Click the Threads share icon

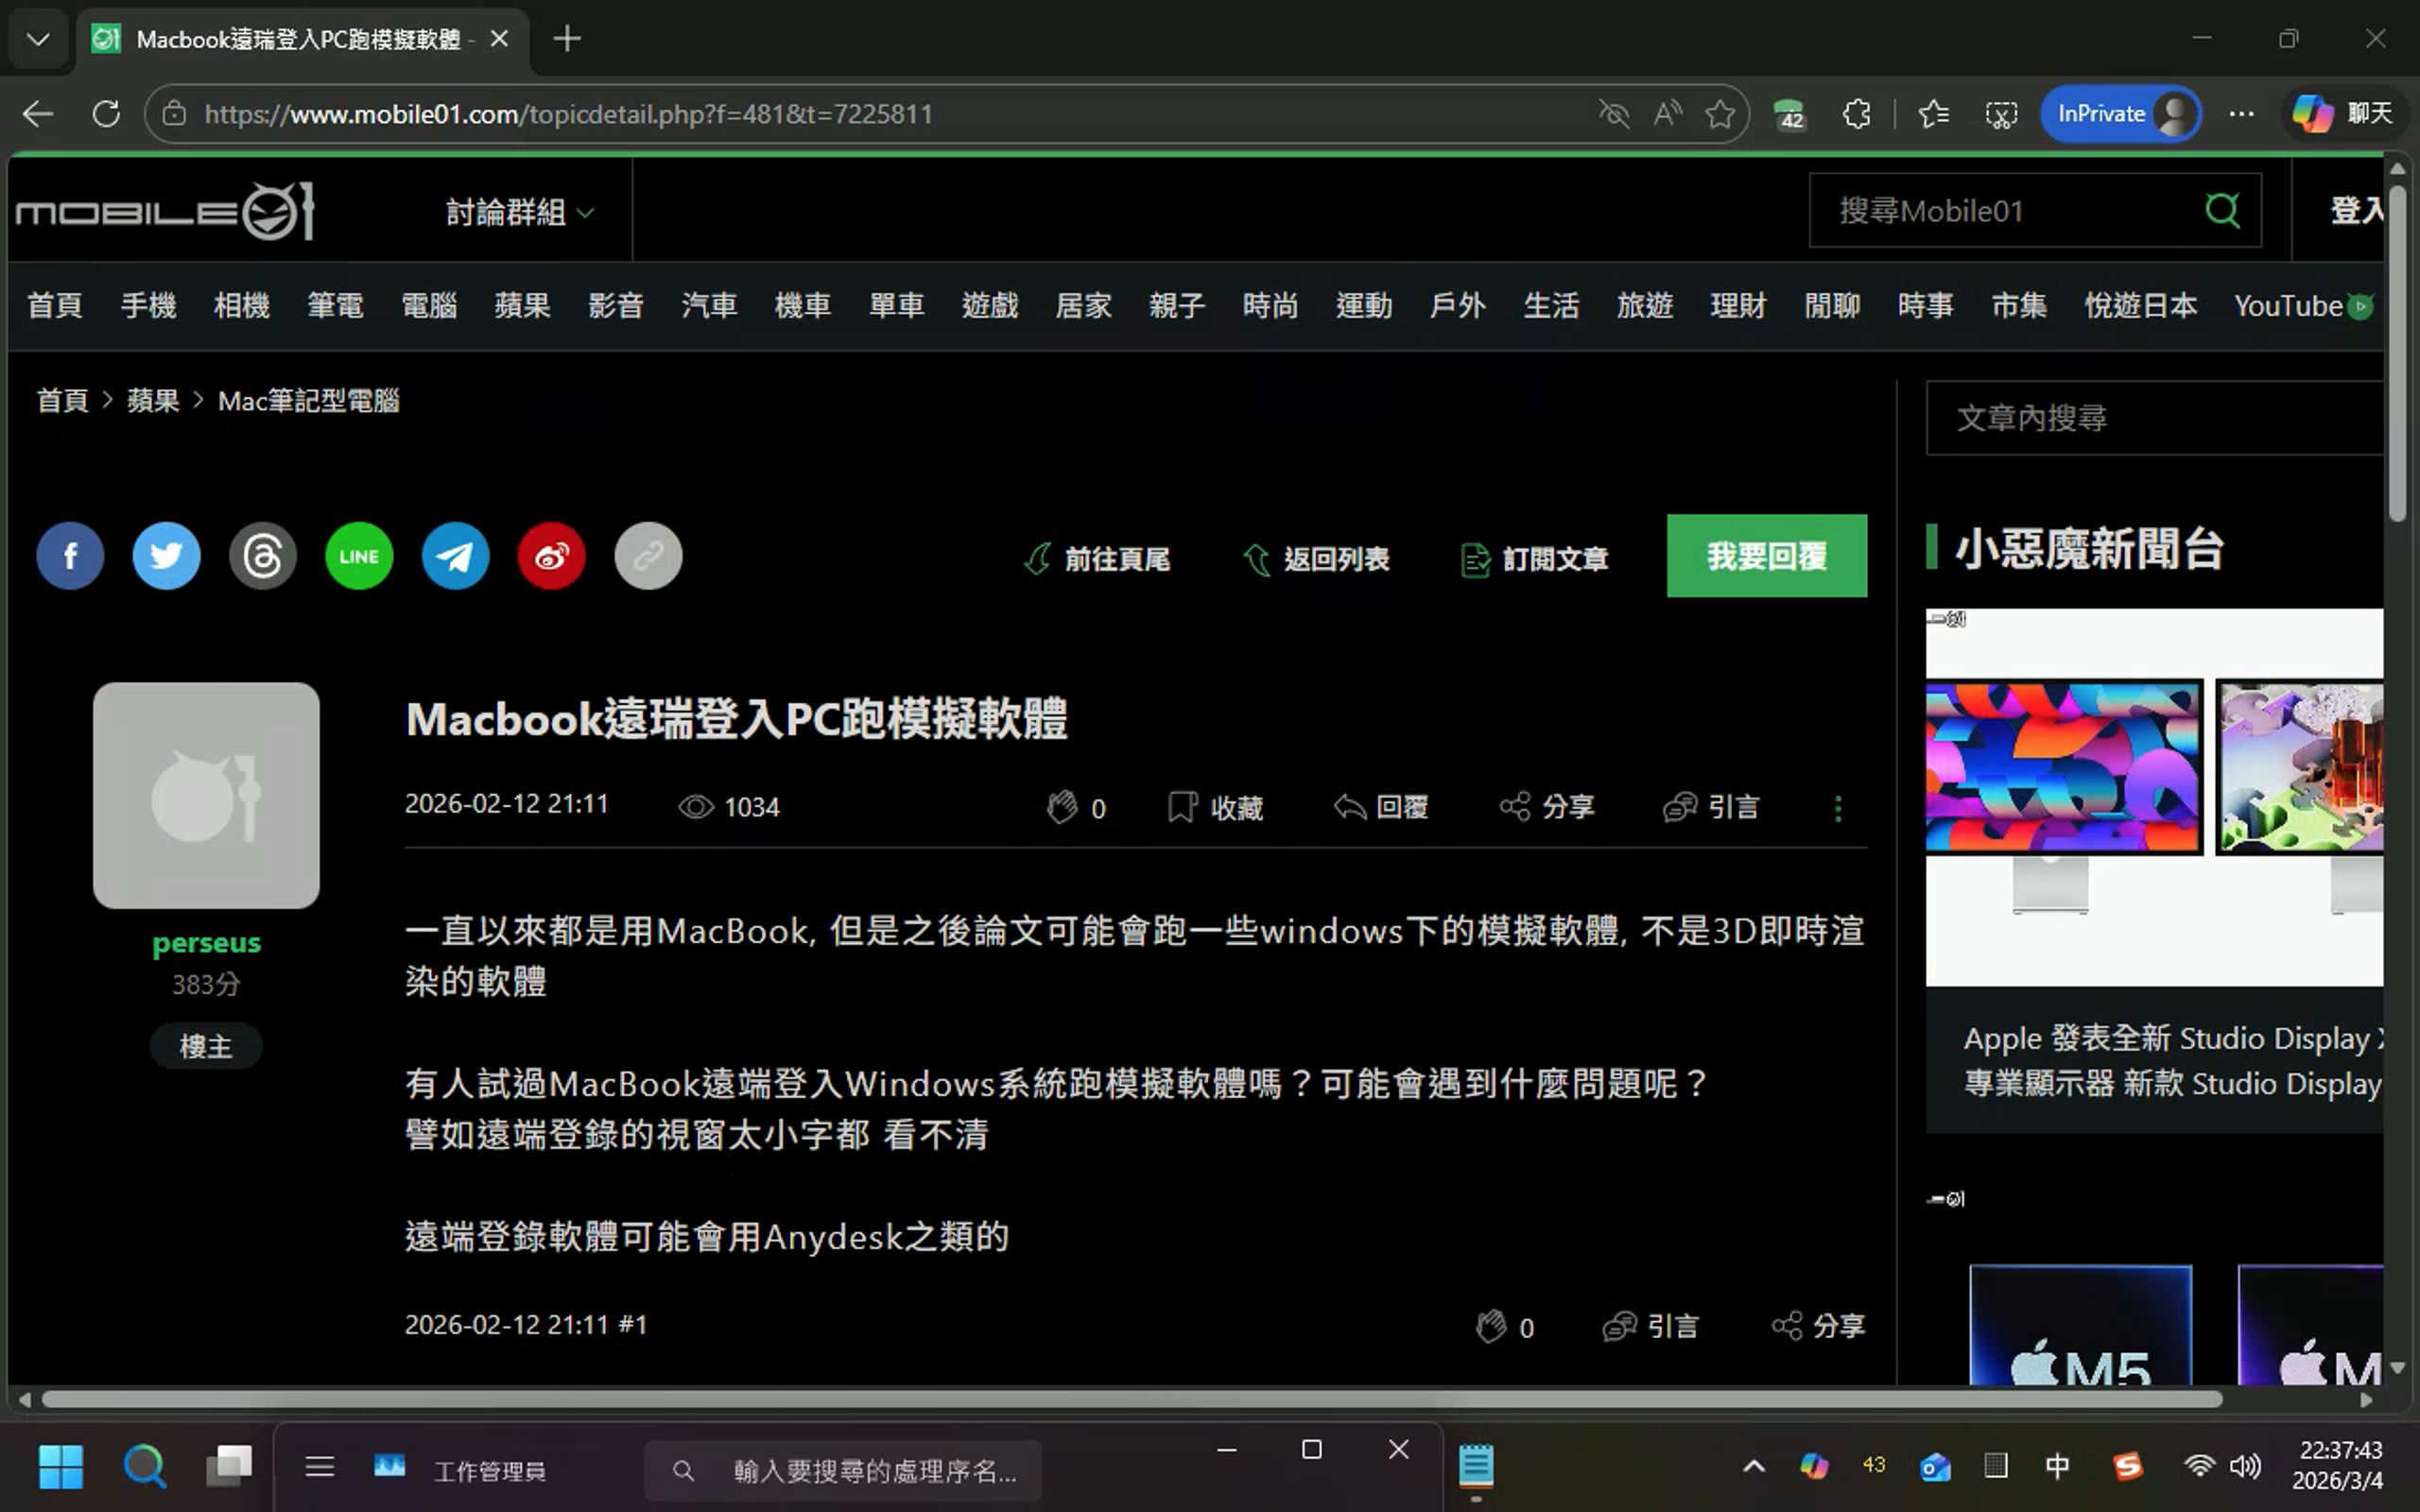coord(263,556)
